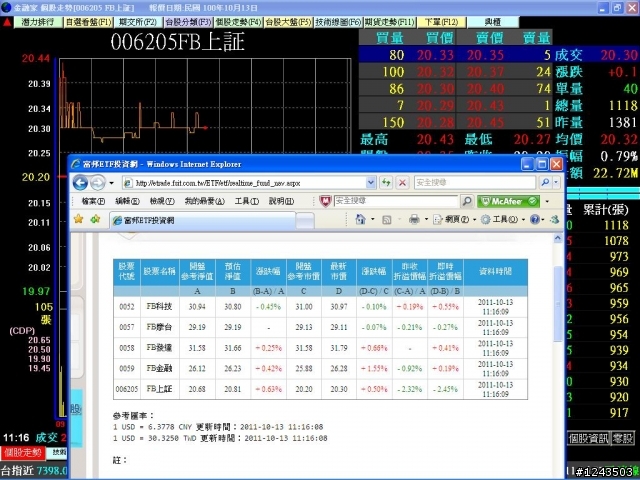The width and height of the screenshot is (640, 480).
Task: Click 潛力排行 tab in trading app
Action: coord(38,22)
